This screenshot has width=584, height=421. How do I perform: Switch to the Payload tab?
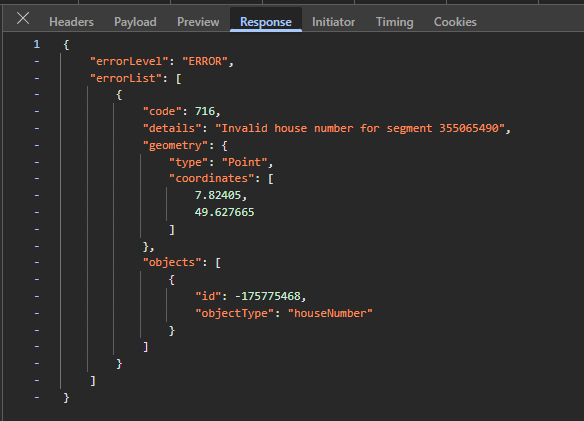[x=135, y=22]
